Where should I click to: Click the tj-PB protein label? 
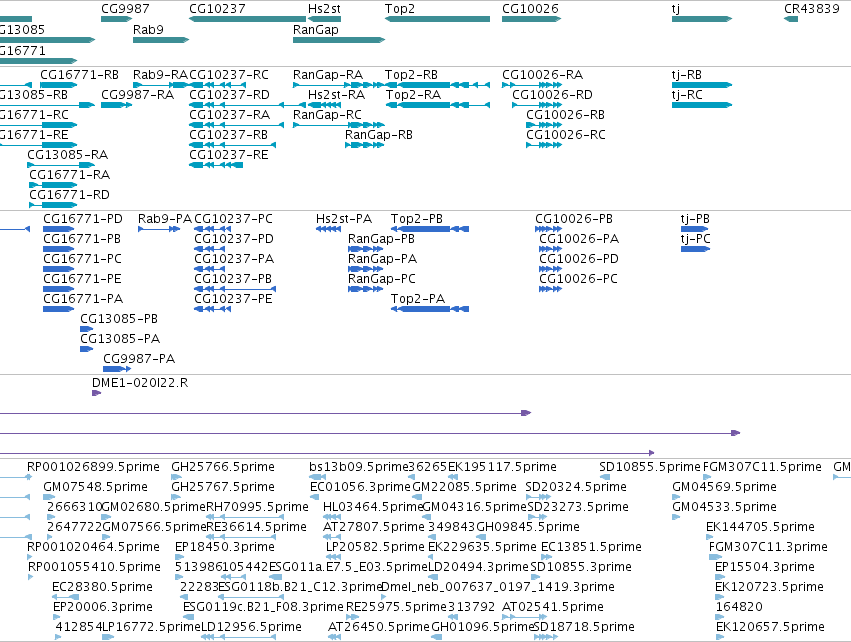695,219
